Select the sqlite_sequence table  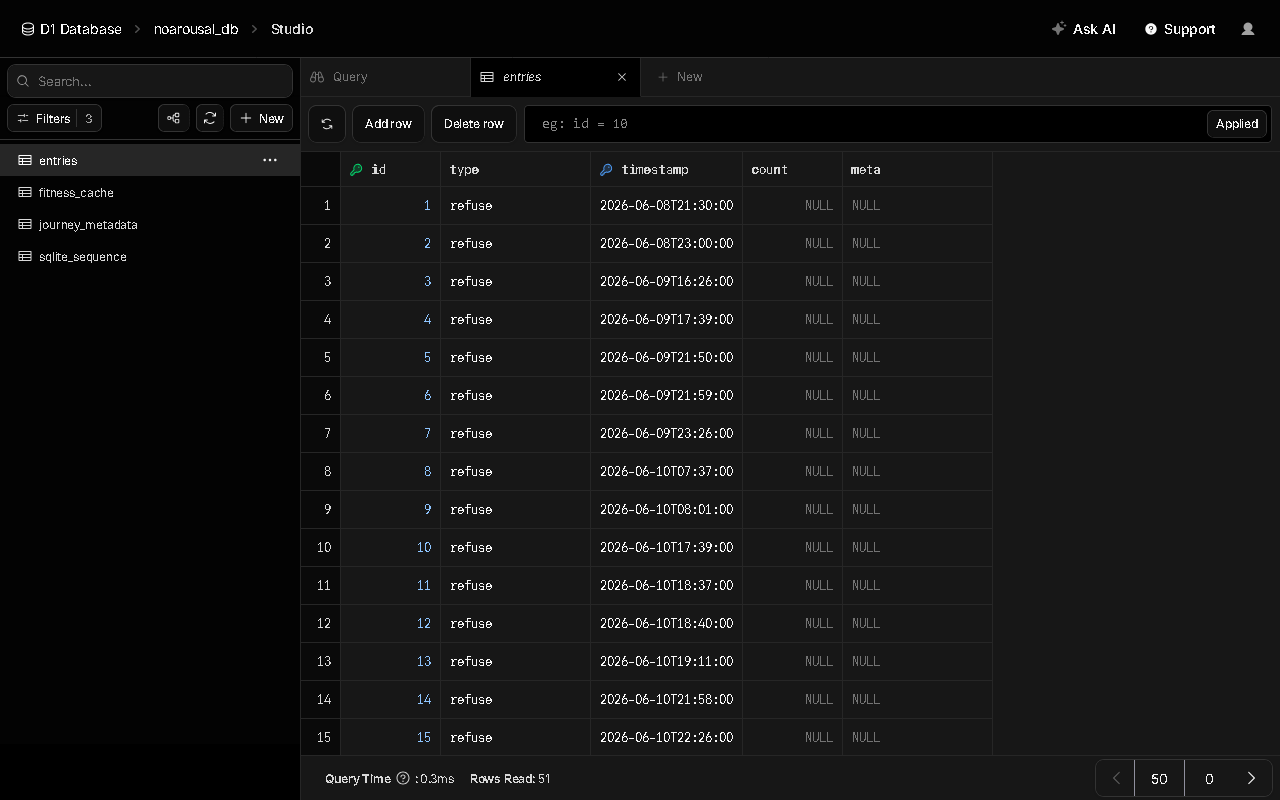point(150,256)
